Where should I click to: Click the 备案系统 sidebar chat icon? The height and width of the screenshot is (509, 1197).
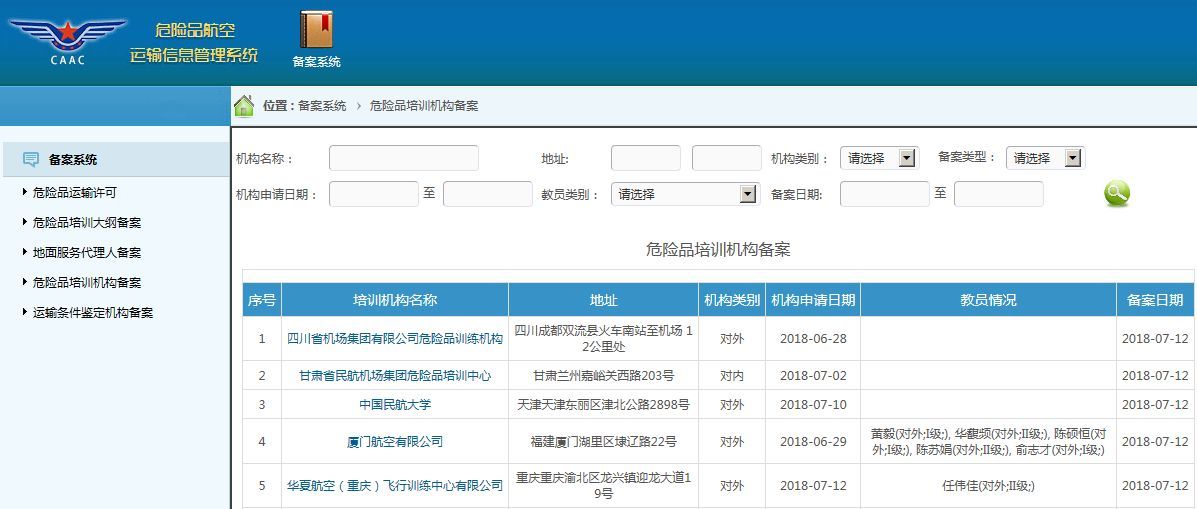coord(31,159)
